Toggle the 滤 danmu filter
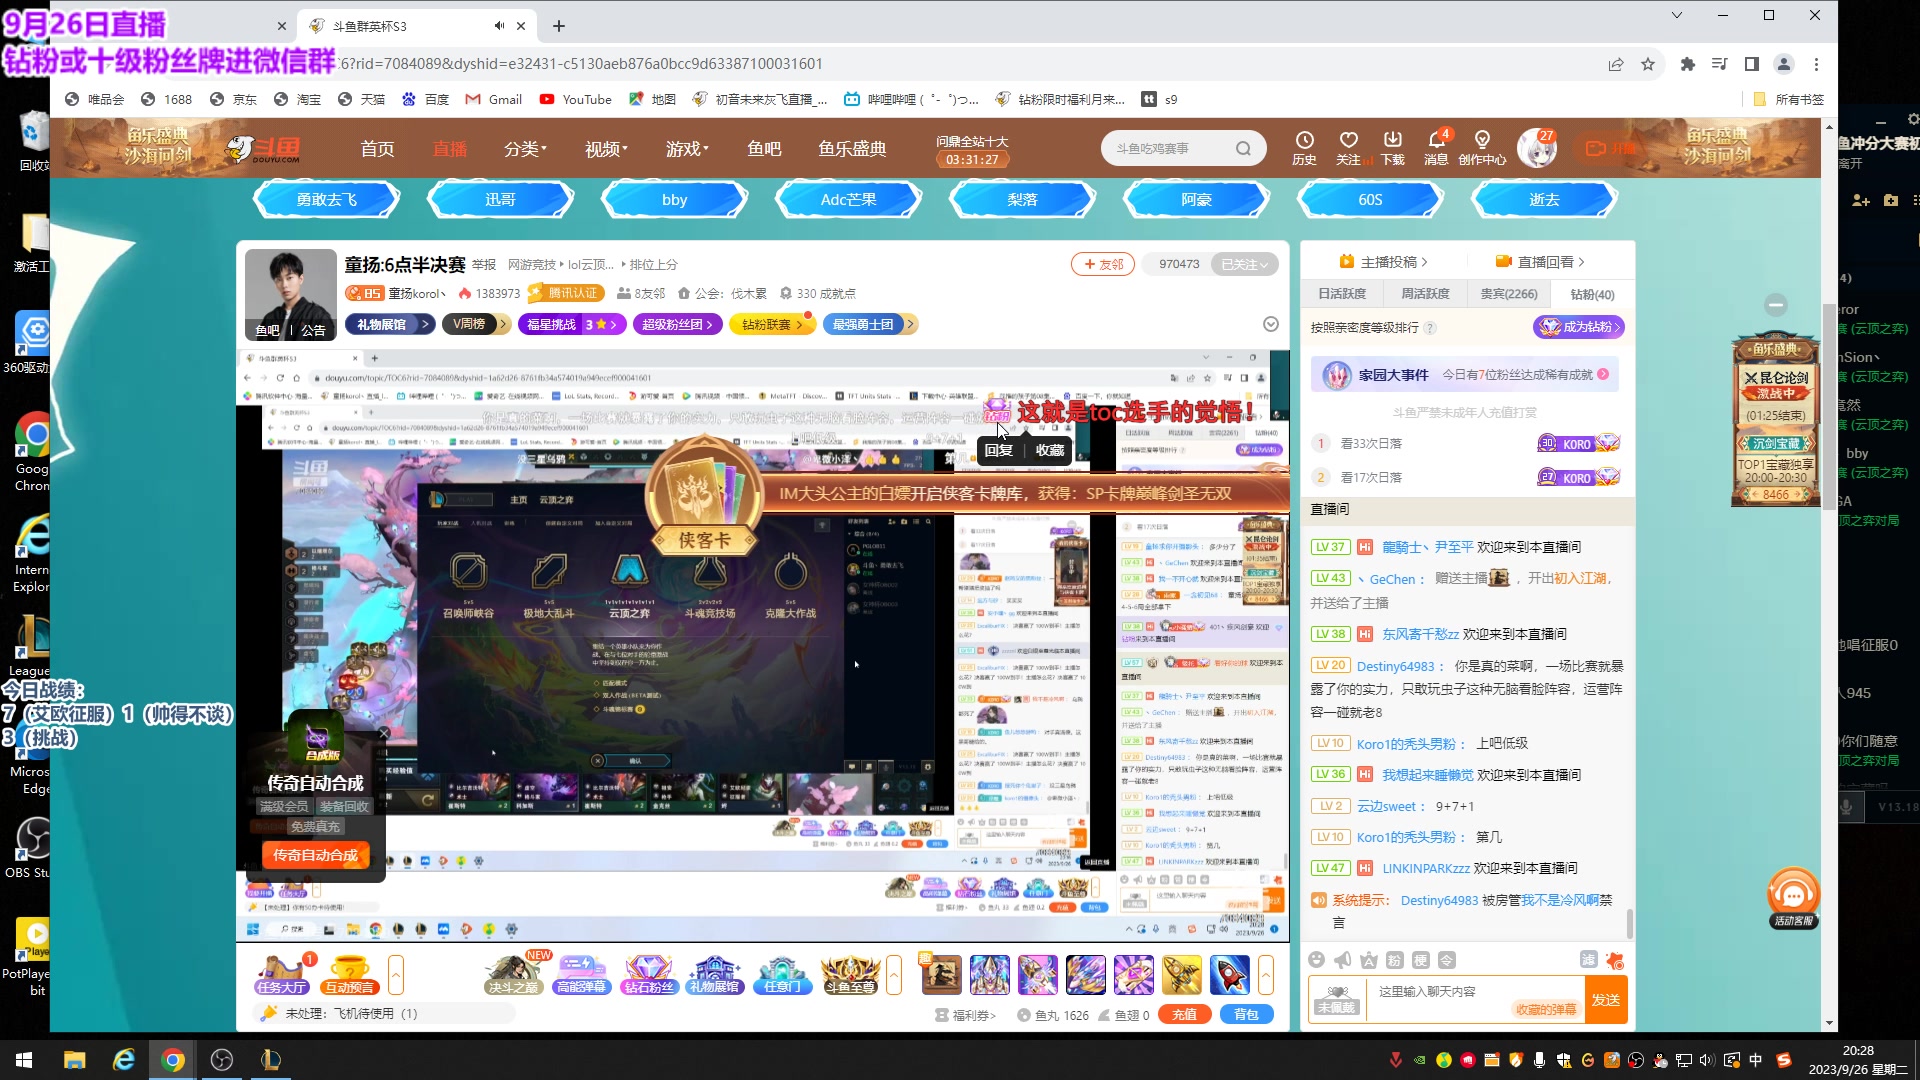The height and width of the screenshot is (1080, 1920). coord(1589,959)
